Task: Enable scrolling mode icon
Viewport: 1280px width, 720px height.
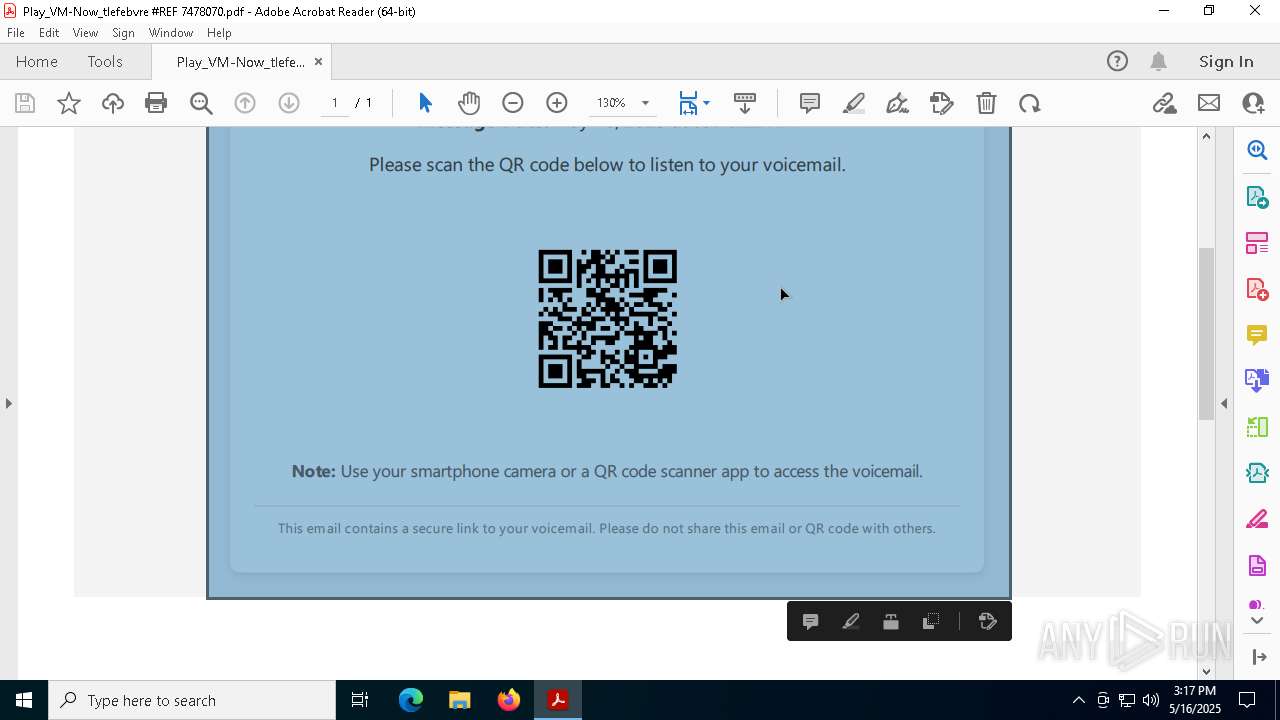Action: [x=745, y=103]
